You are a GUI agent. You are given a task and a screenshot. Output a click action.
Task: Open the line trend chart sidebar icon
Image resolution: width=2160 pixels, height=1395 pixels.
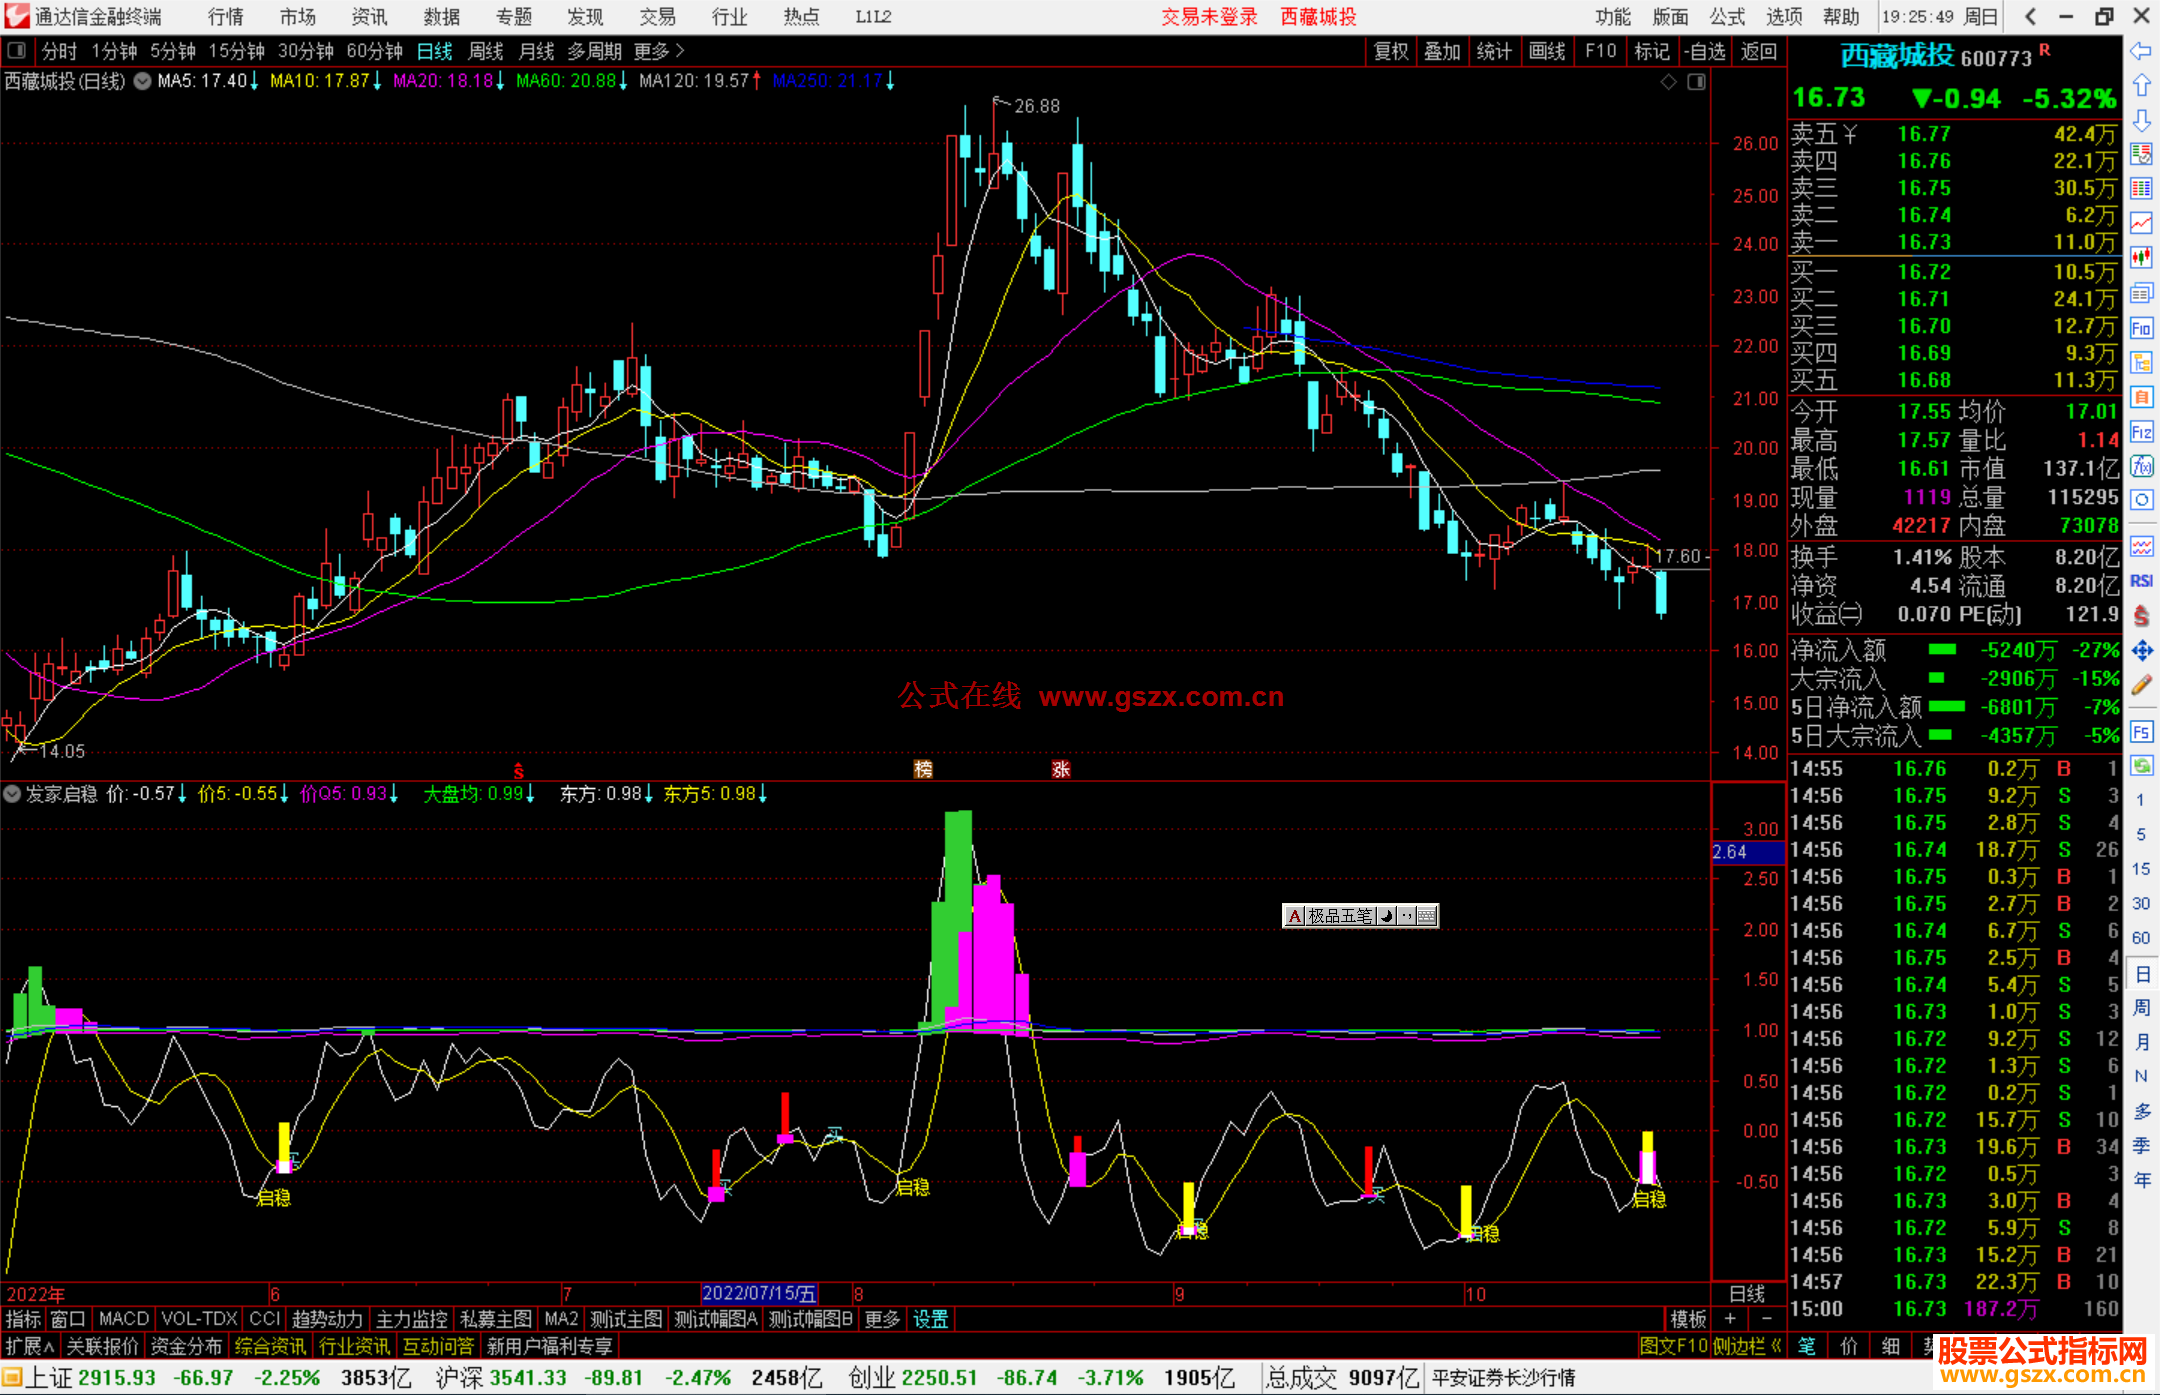(2141, 222)
